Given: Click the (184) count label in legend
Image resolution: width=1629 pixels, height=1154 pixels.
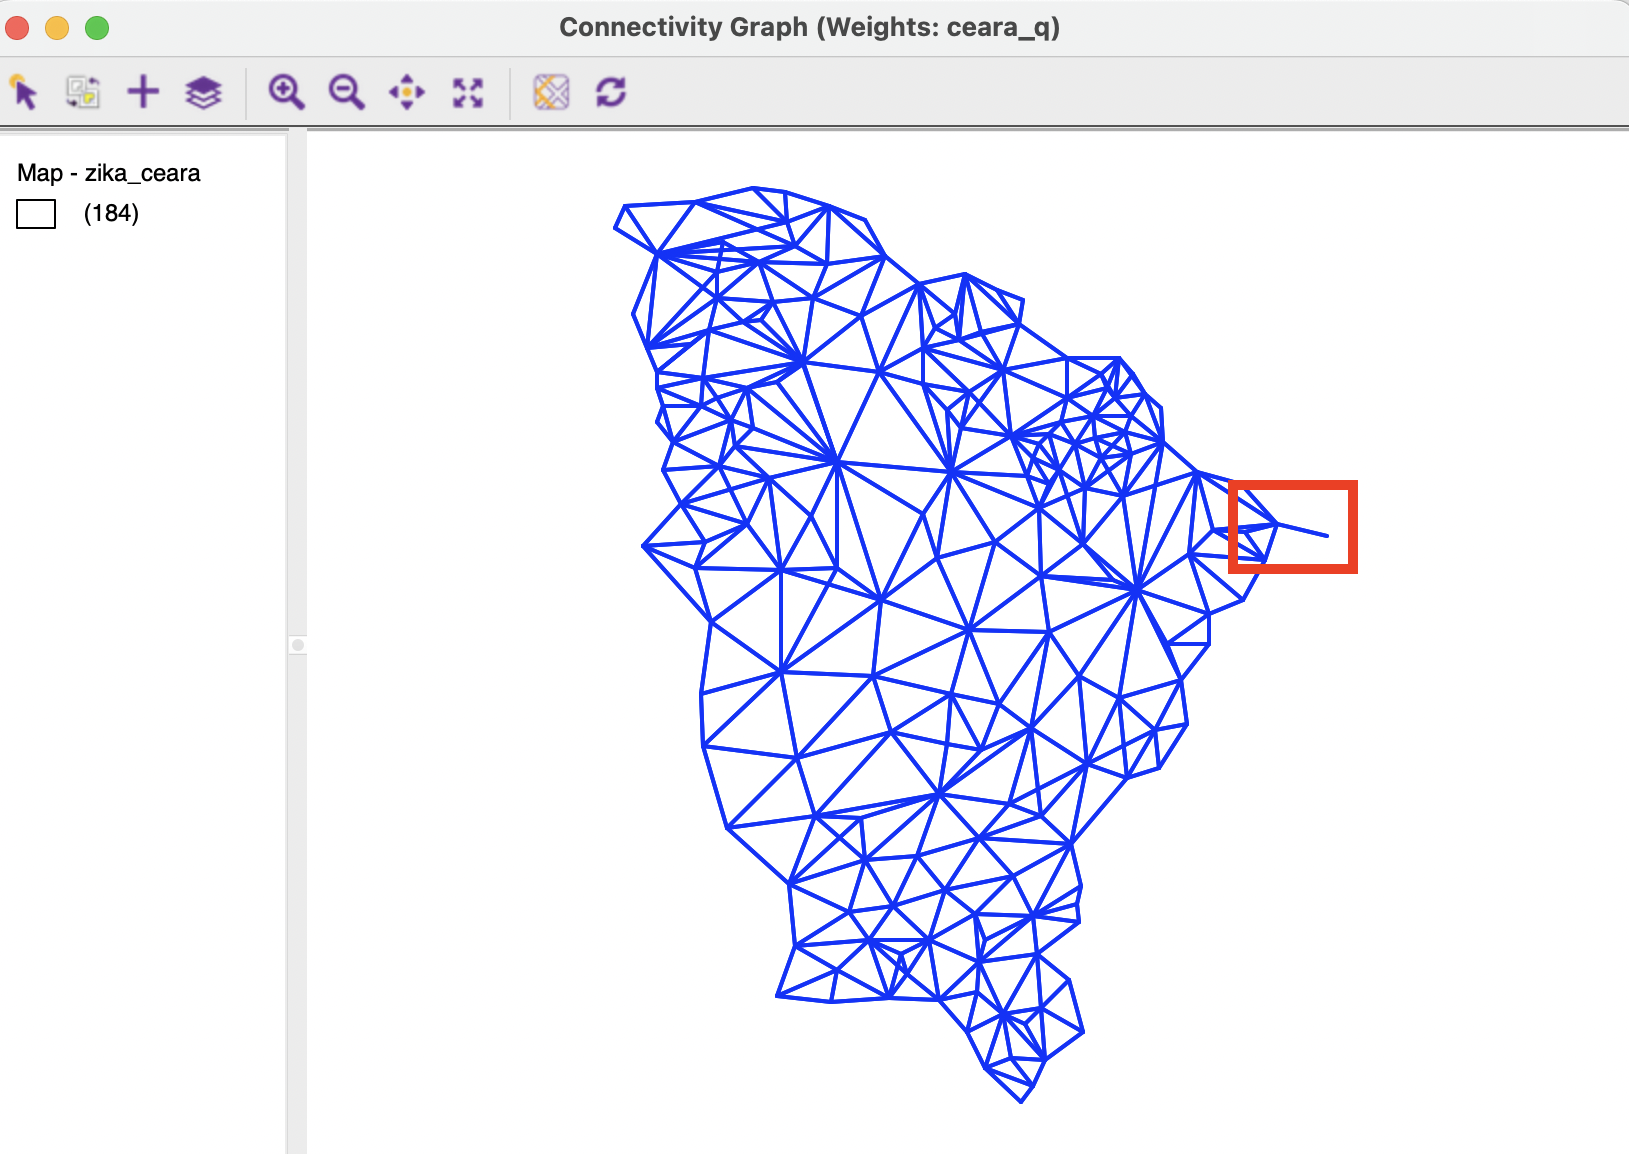Looking at the screenshot, I should [x=111, y=213].
